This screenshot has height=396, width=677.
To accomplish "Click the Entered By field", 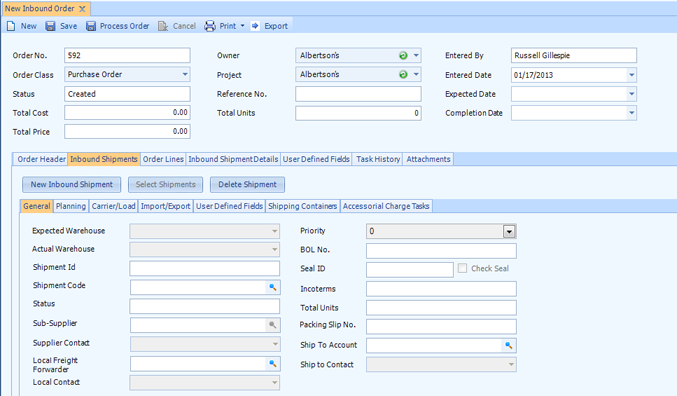I will click(x=574, y=55).
